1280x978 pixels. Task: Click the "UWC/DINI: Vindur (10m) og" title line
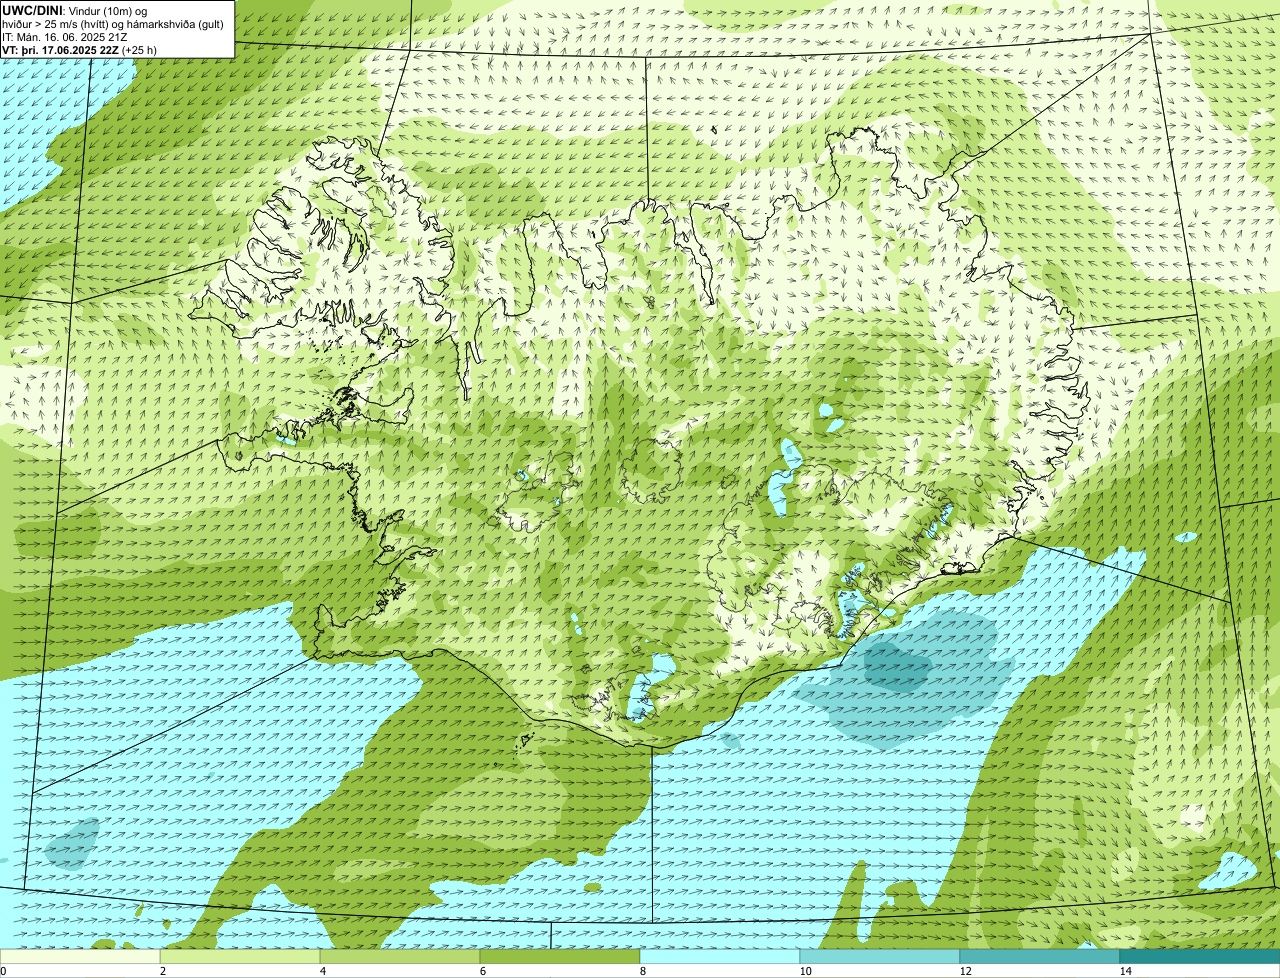click(75, 10)
